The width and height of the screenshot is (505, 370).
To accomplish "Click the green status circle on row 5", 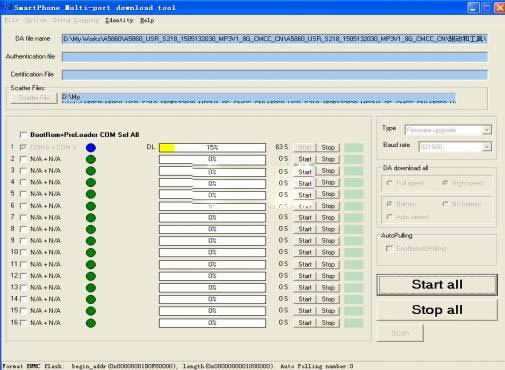I will [x=91, y=194].
